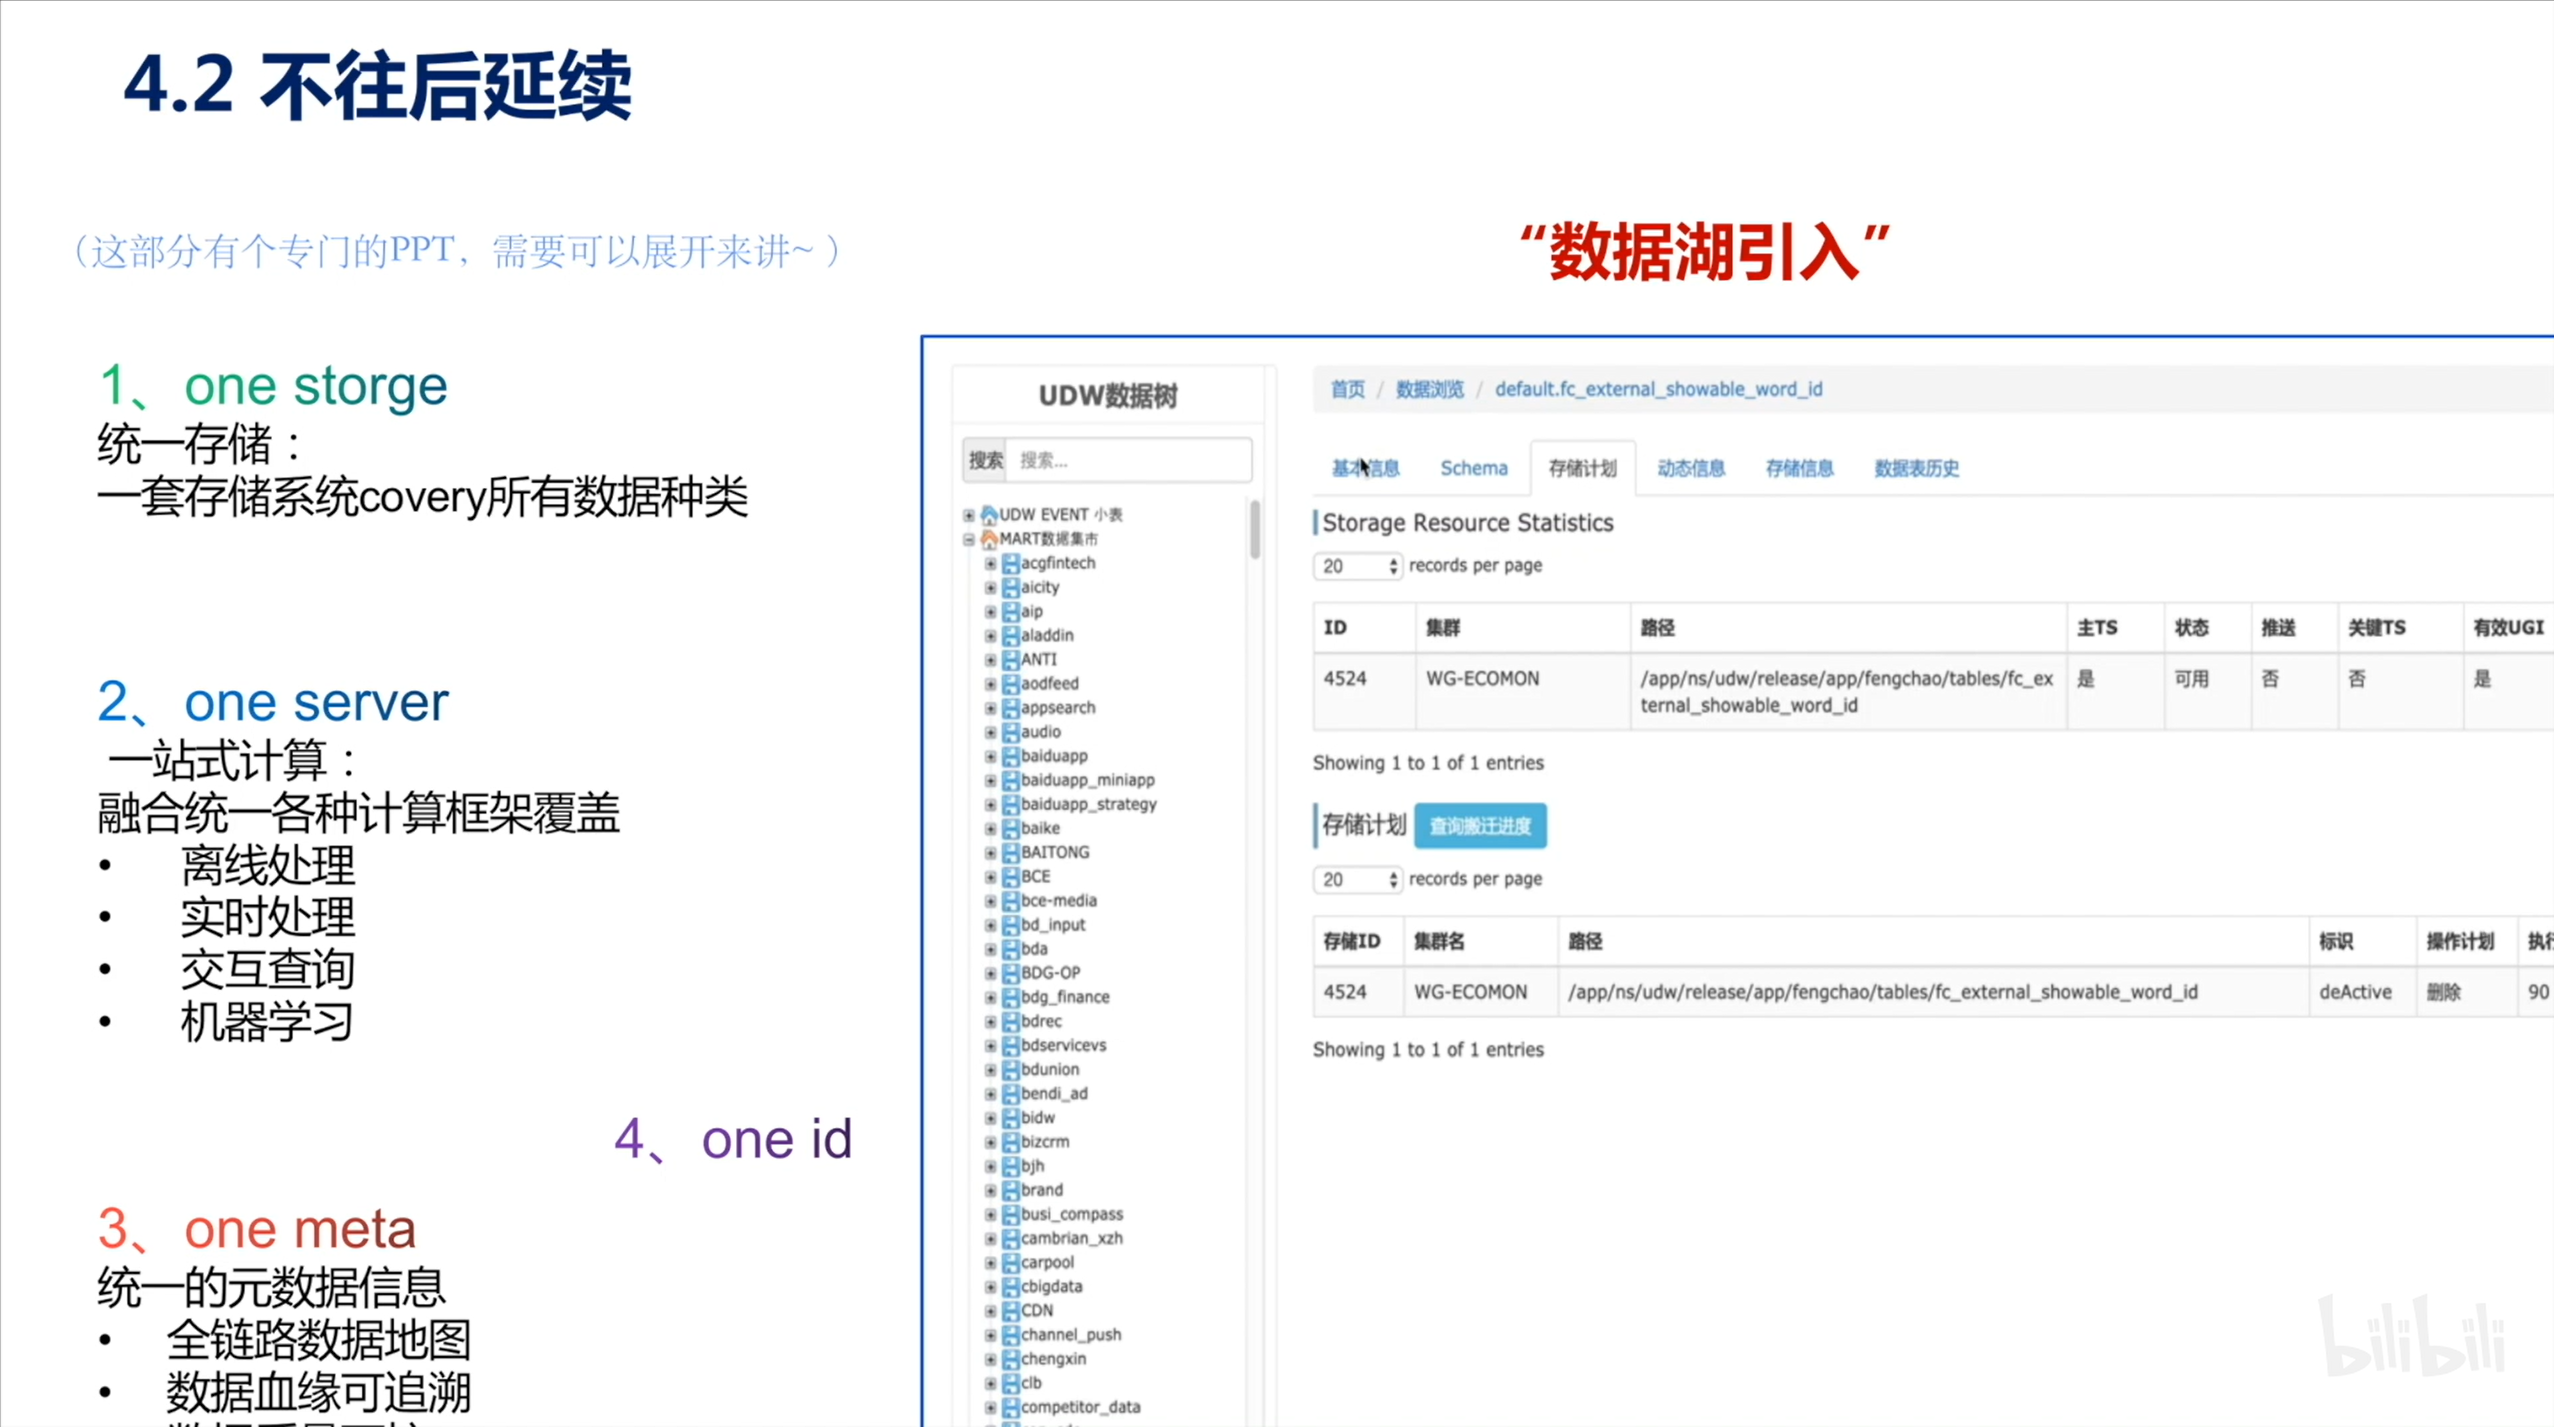This screenshot has width=2554, height=1427.
Task: Collapse the MART数据集市 tree node
Action: tap(968, 539)
